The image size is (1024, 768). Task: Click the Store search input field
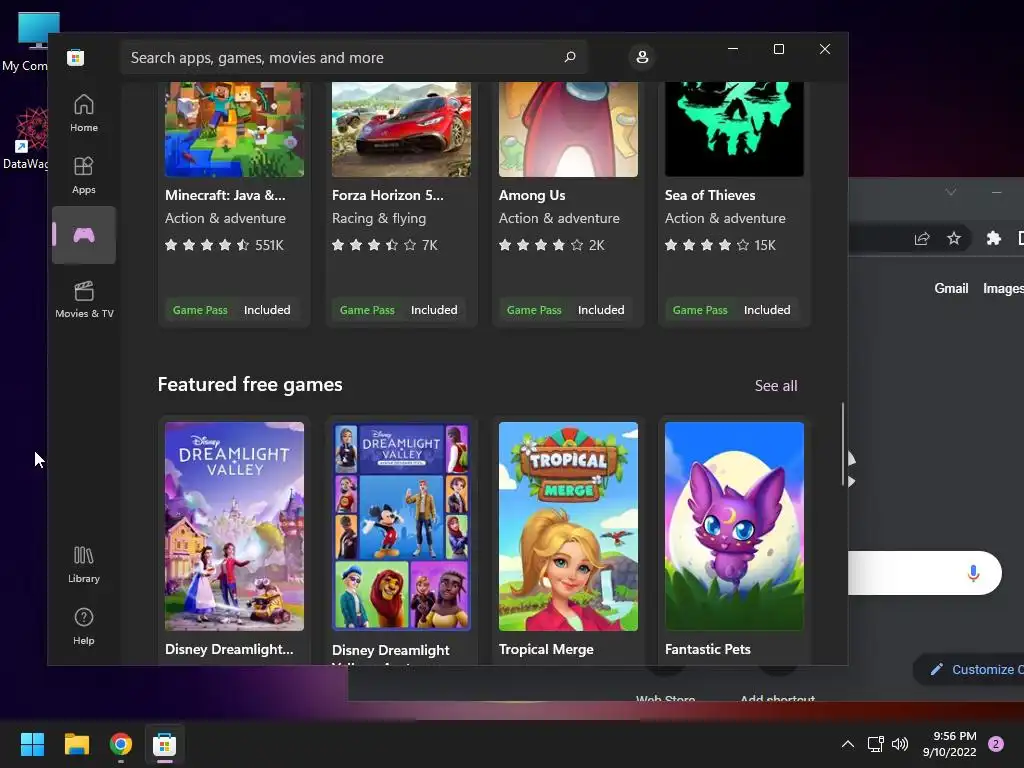[353, 57]
